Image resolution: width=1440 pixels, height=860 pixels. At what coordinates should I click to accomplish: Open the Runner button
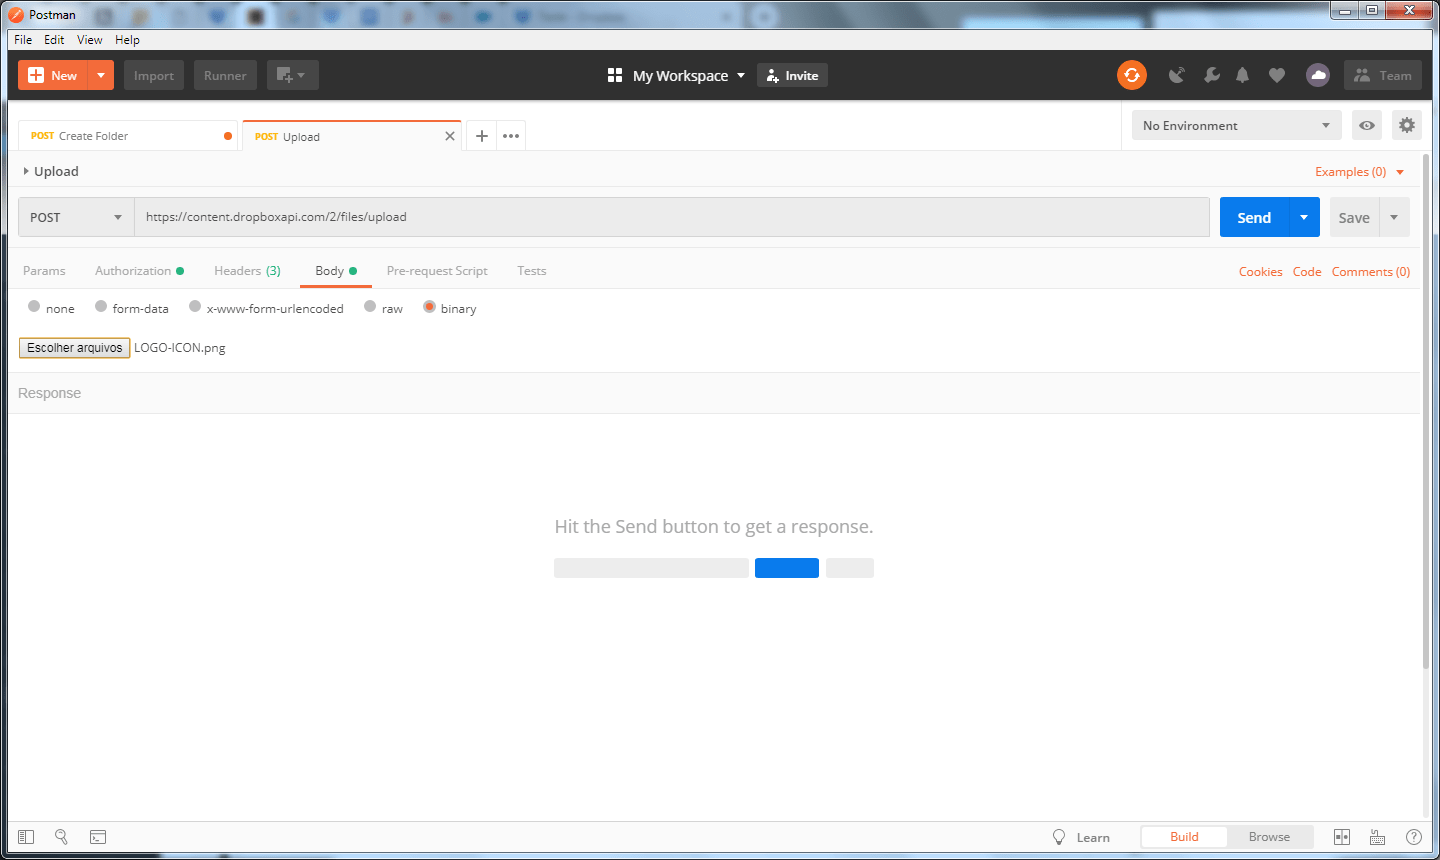225,75
